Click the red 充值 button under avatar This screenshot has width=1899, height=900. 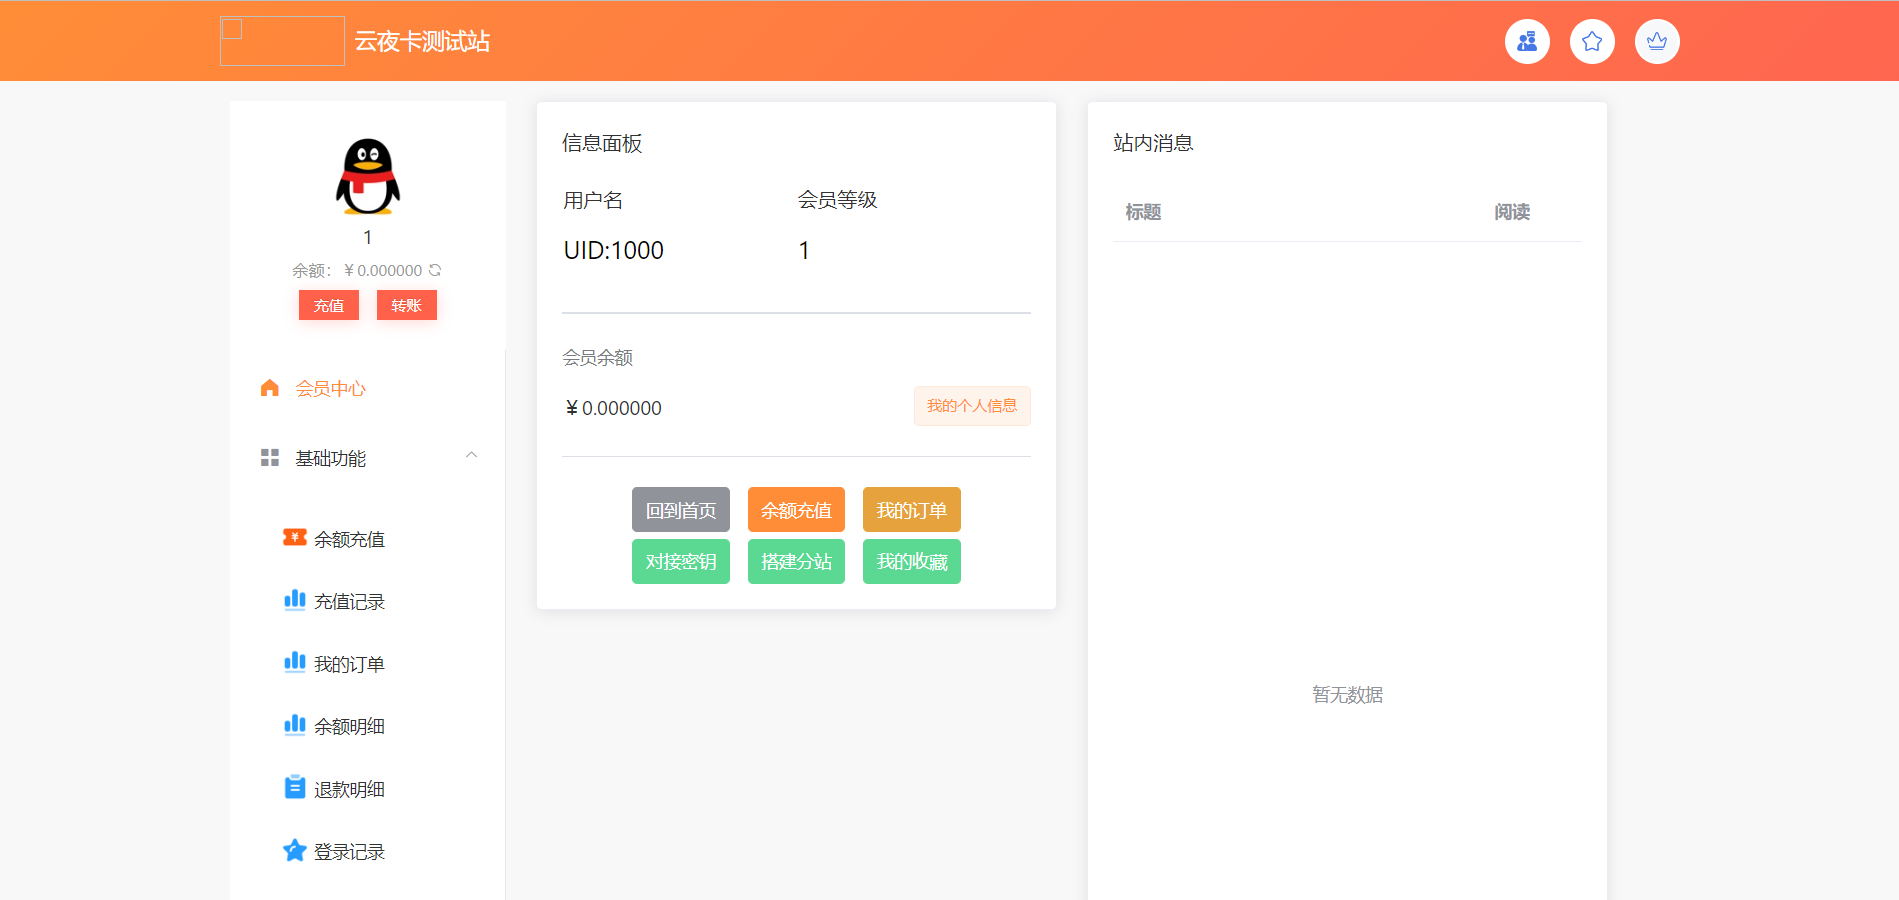329,305
